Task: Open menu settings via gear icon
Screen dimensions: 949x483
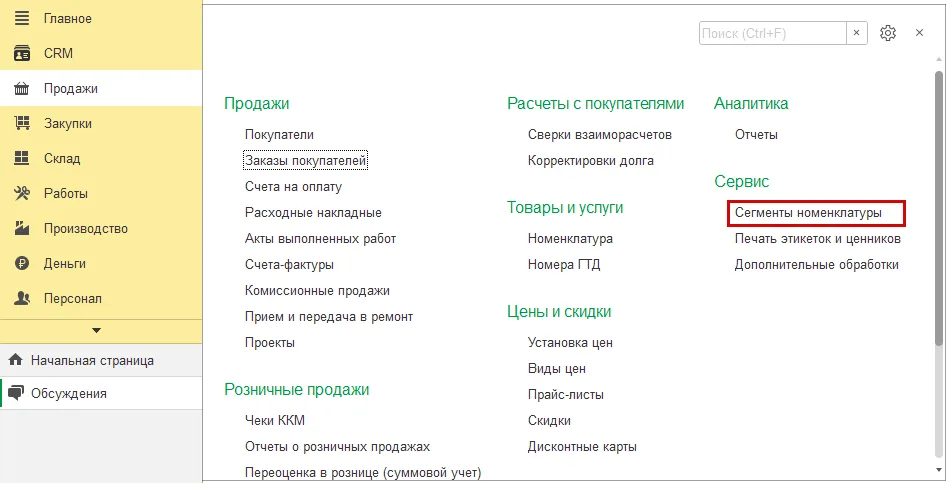Action: (888, 33)
